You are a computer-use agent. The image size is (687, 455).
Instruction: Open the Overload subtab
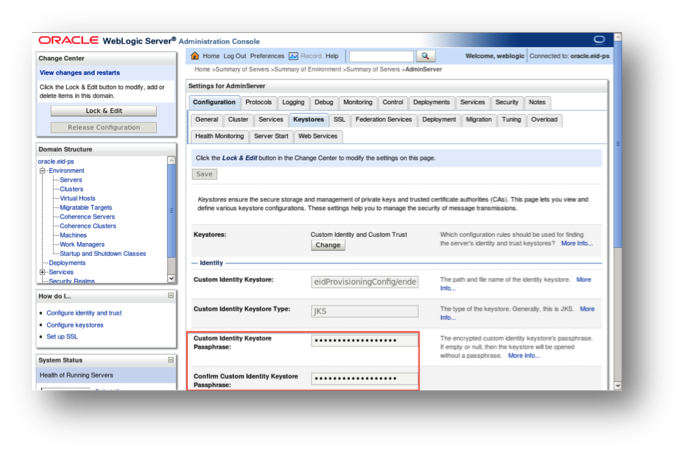(x=545, y=120)
